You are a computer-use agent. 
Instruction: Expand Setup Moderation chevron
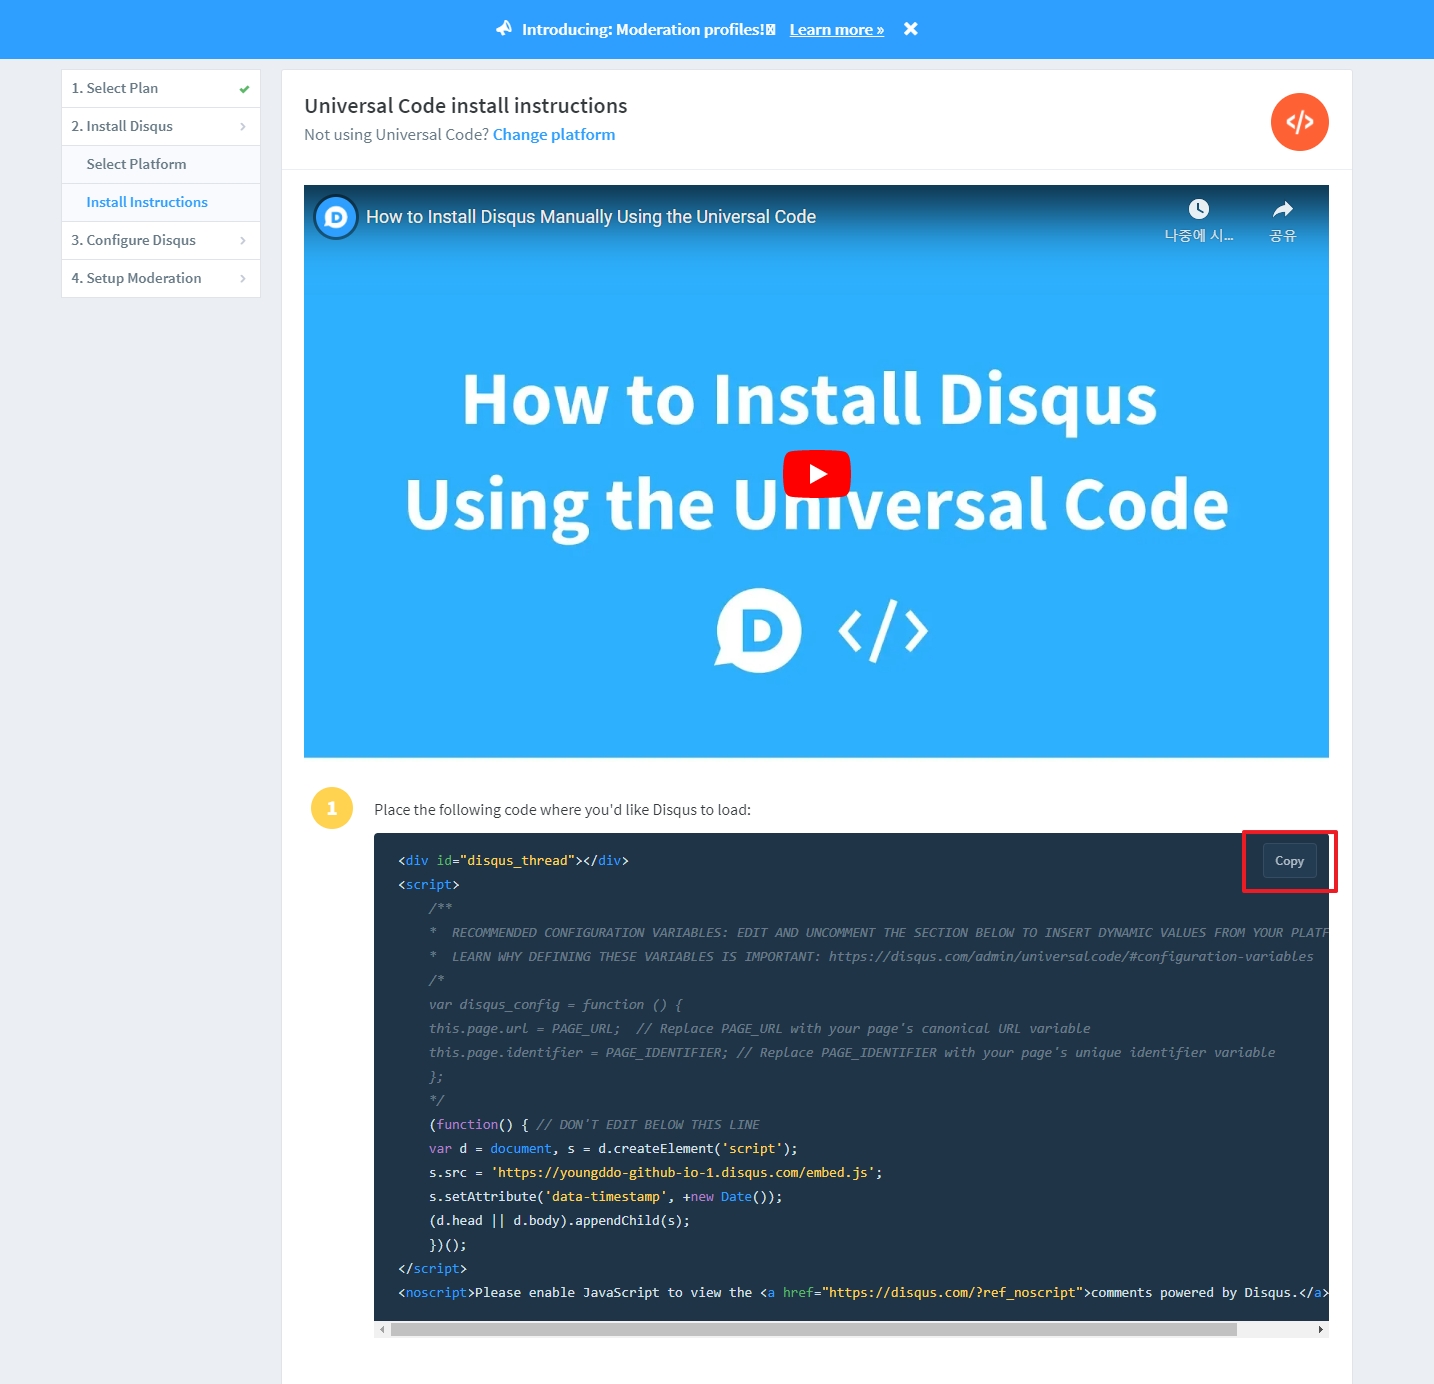(243, 278)
